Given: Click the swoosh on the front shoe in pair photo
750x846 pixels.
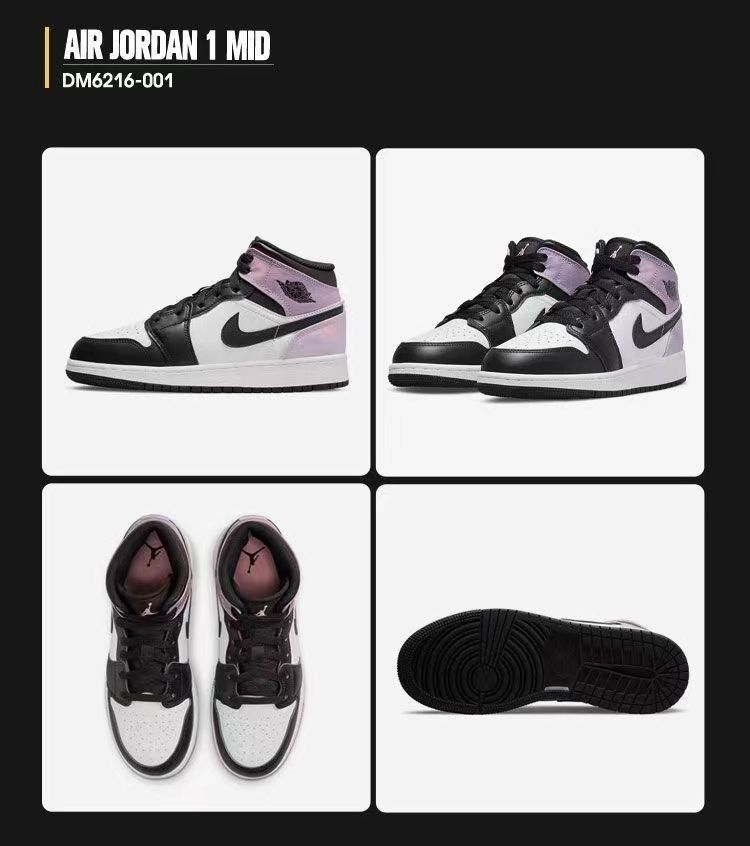Looking at the screenshot, I should tap(654, 329).
